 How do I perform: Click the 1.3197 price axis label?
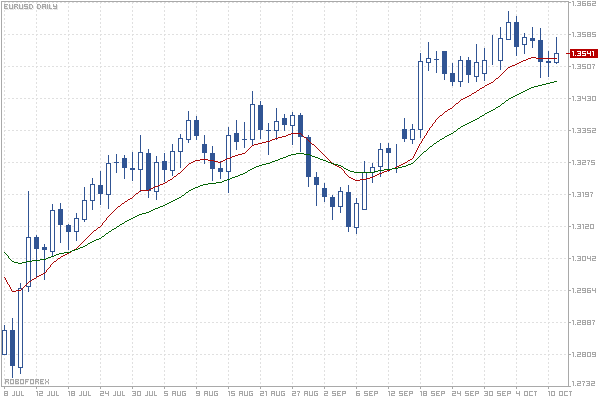(584, 194)
